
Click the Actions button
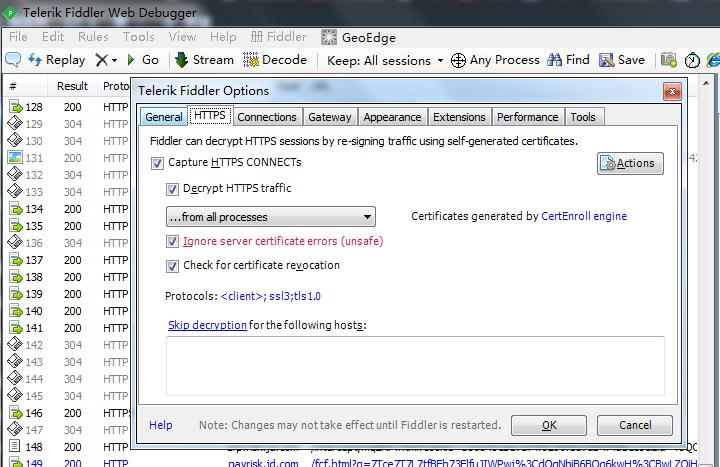click(630, 163)
